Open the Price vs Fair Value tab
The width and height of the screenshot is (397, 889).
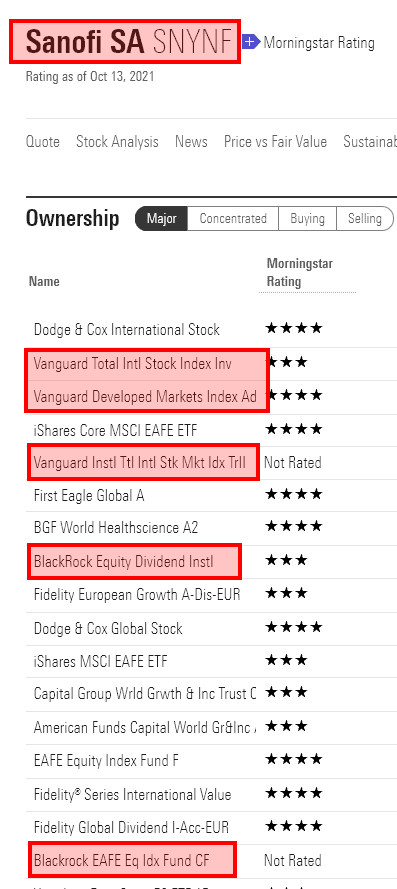pos(275,142)
